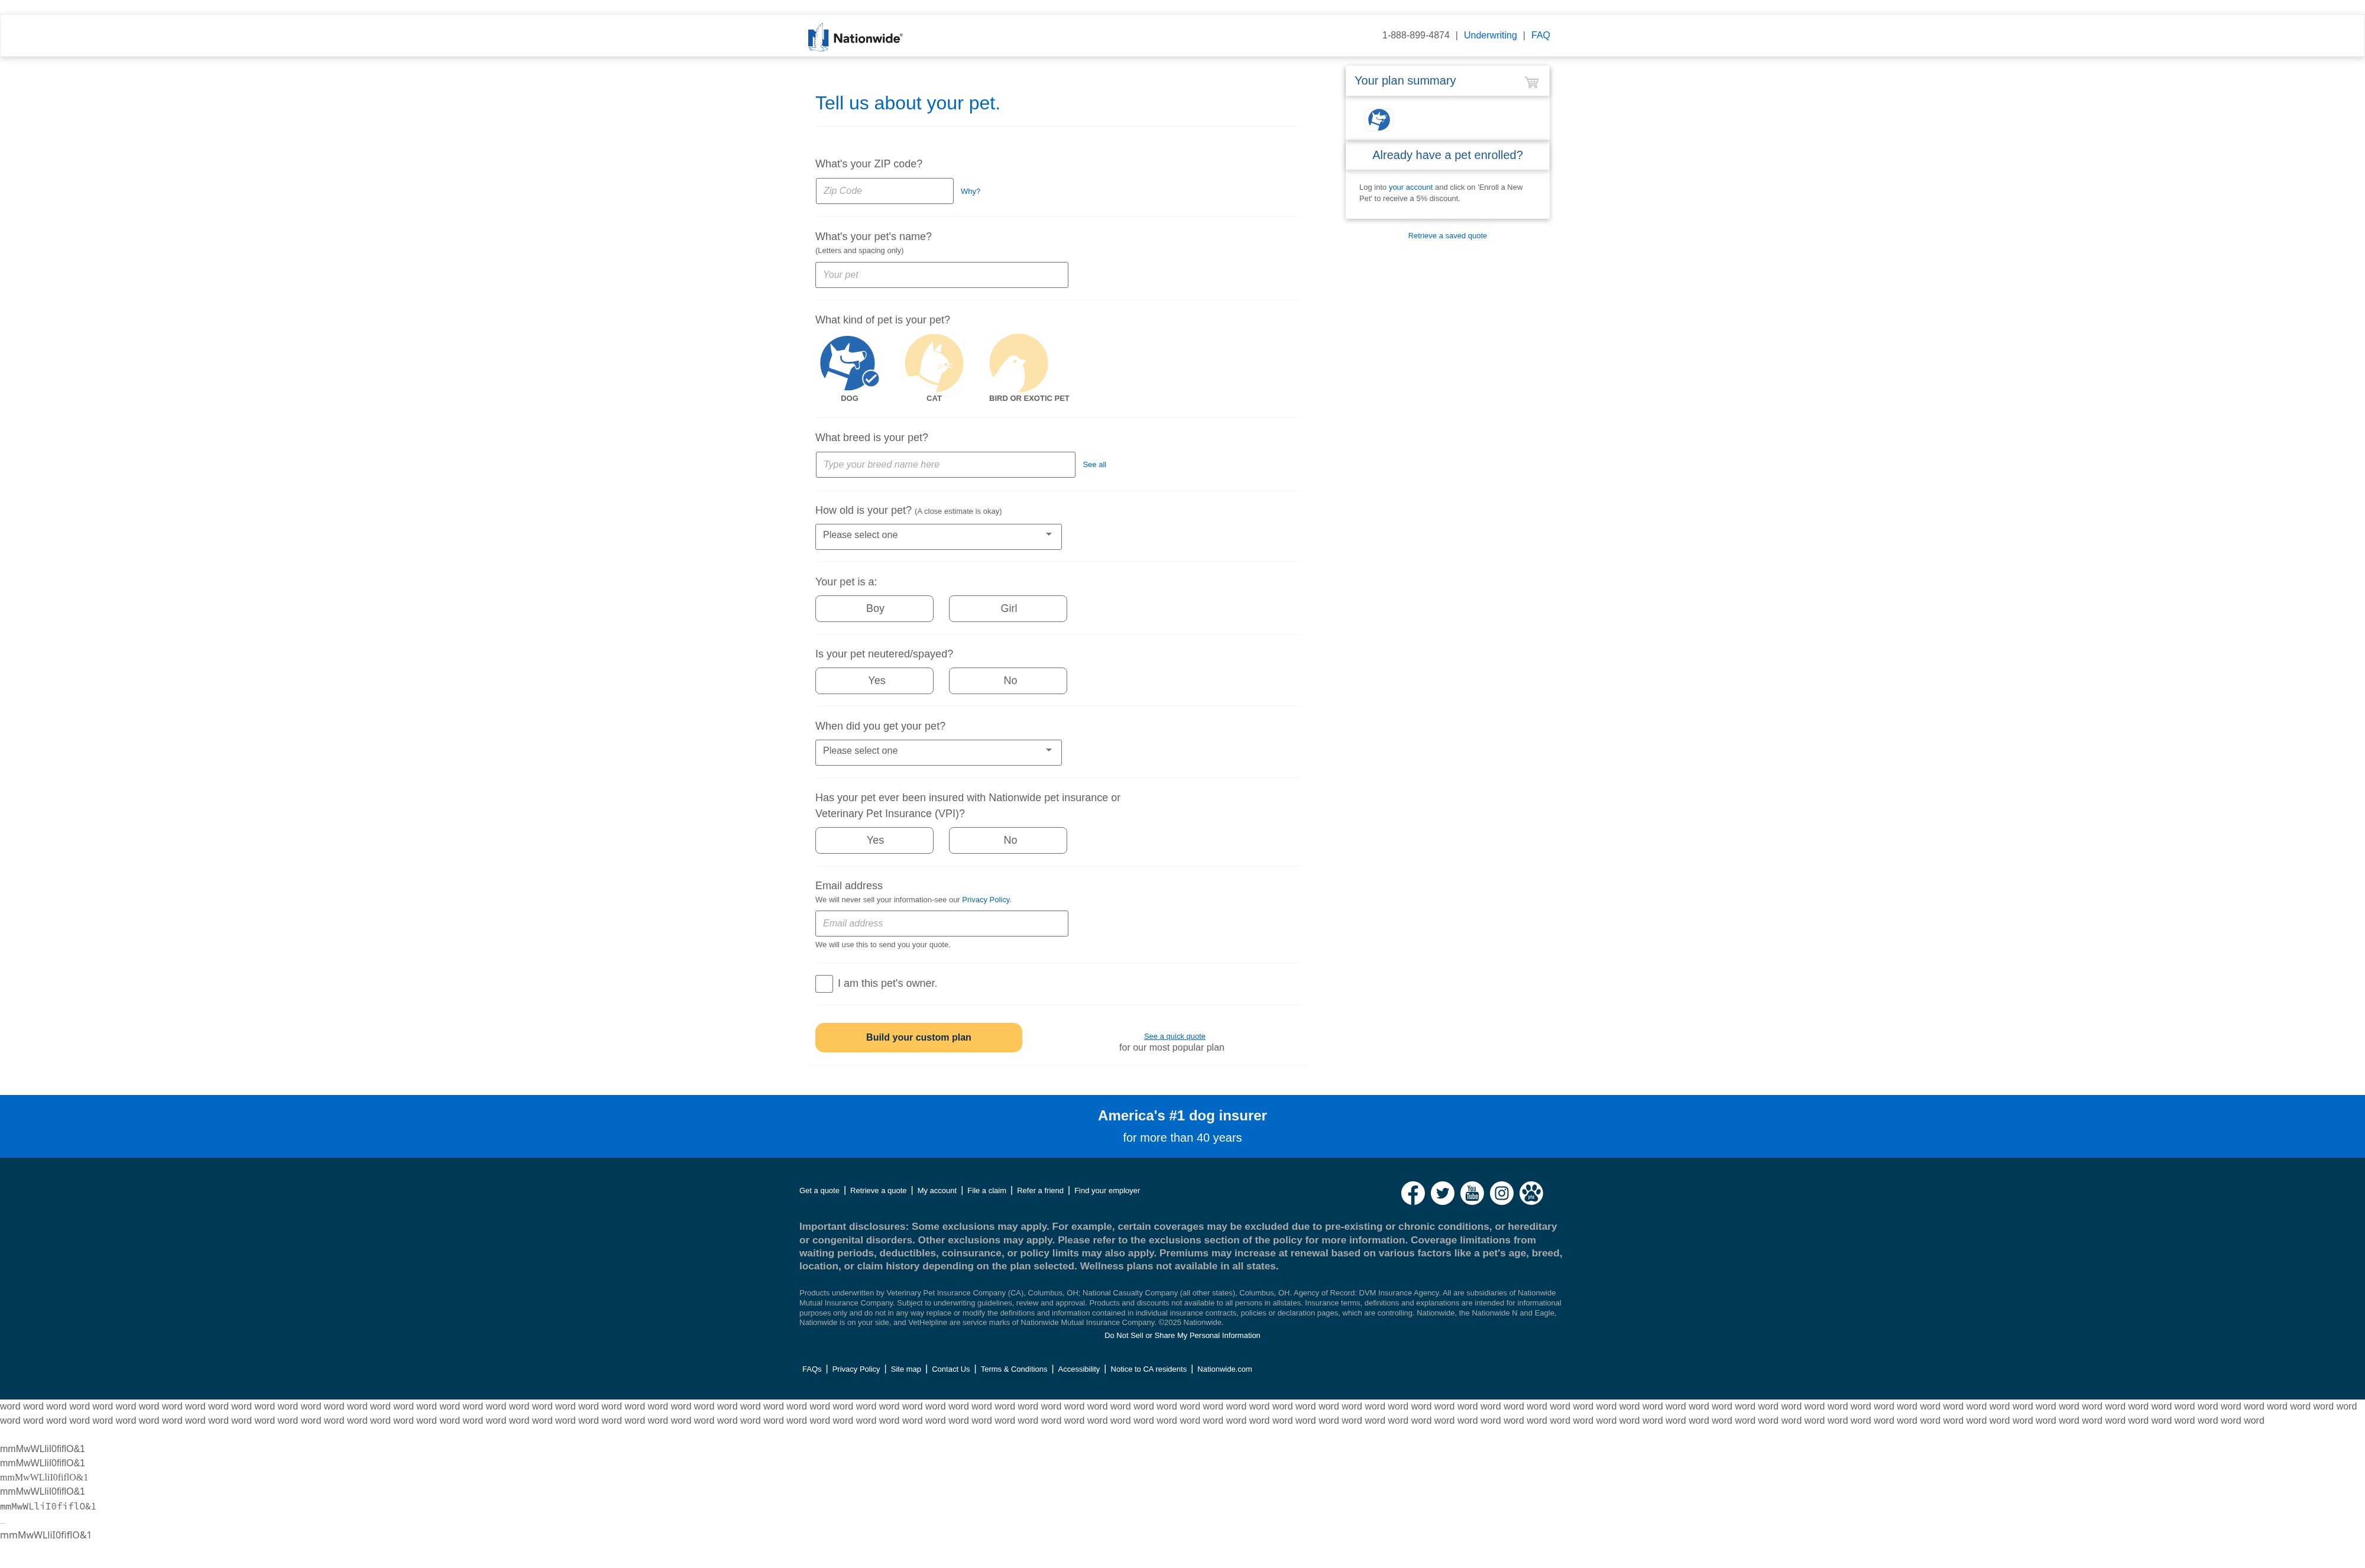Open Retrieve a quote footer link

(x=878, y=1191)
